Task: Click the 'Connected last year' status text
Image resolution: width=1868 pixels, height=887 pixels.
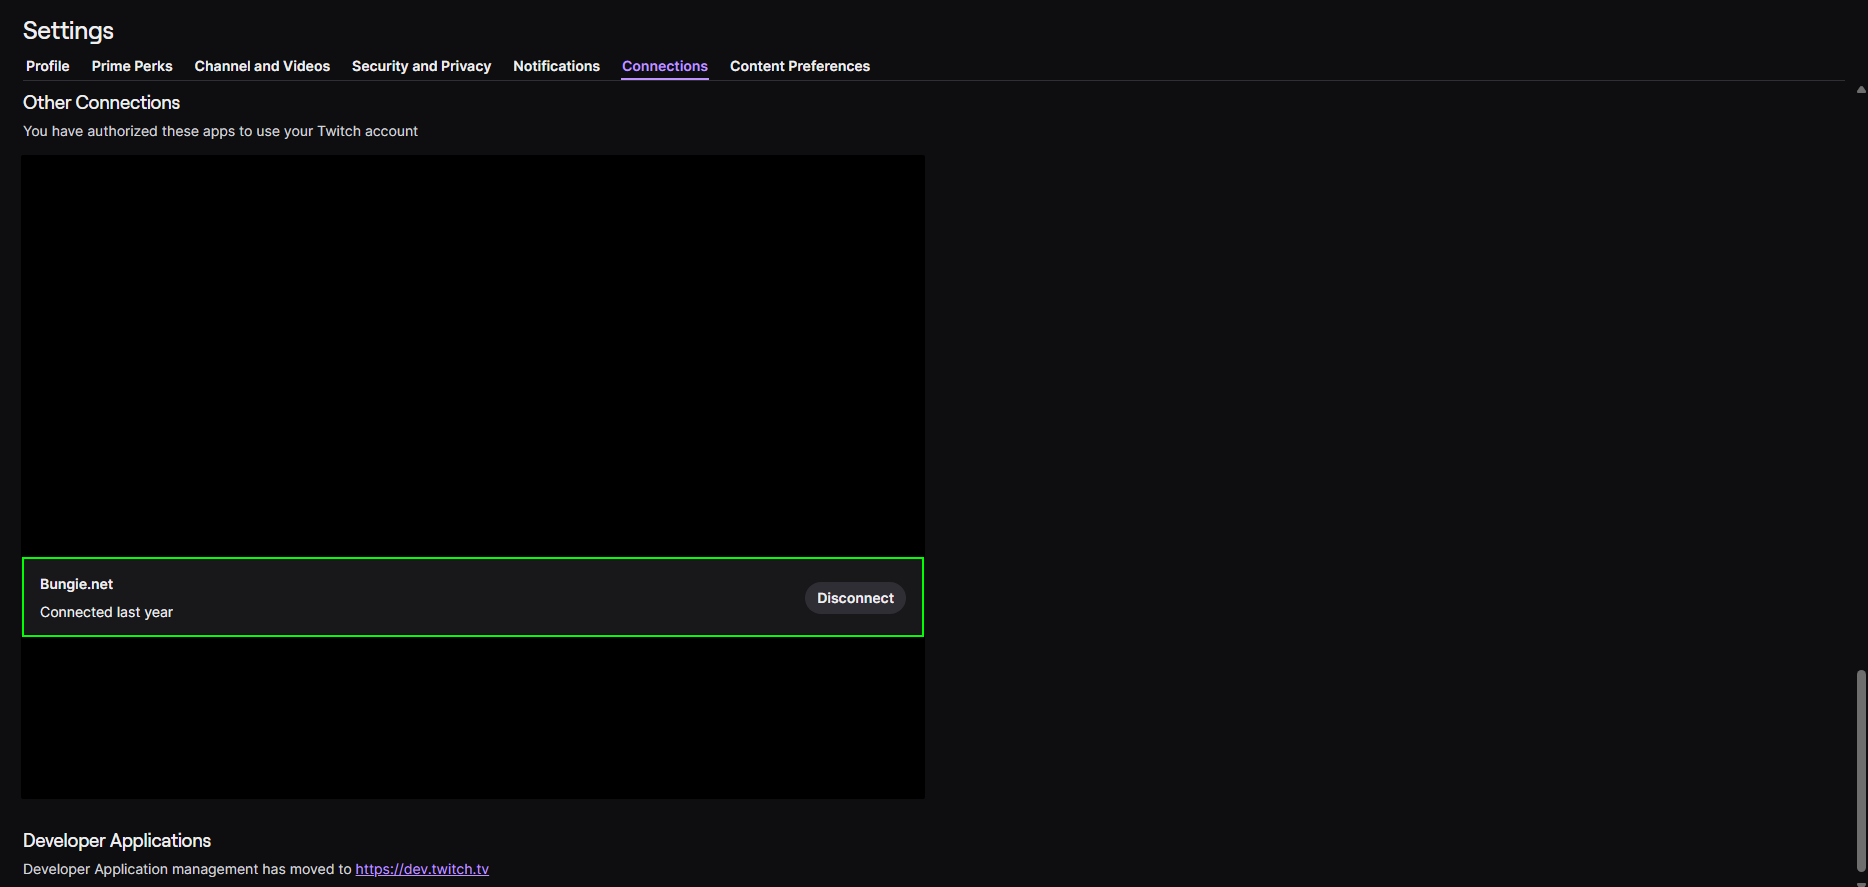Action: pyautogui.click(x=106, y=612)
